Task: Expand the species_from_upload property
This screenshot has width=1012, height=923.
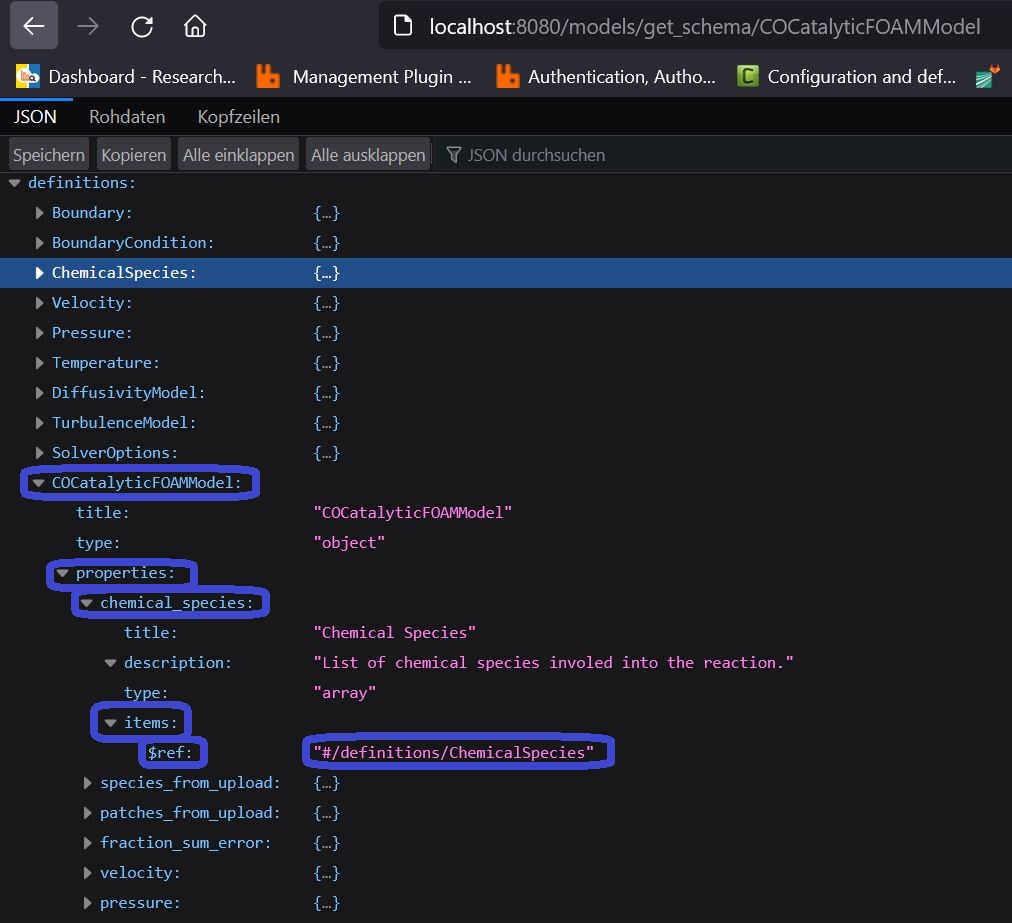Action: point(88,783)
